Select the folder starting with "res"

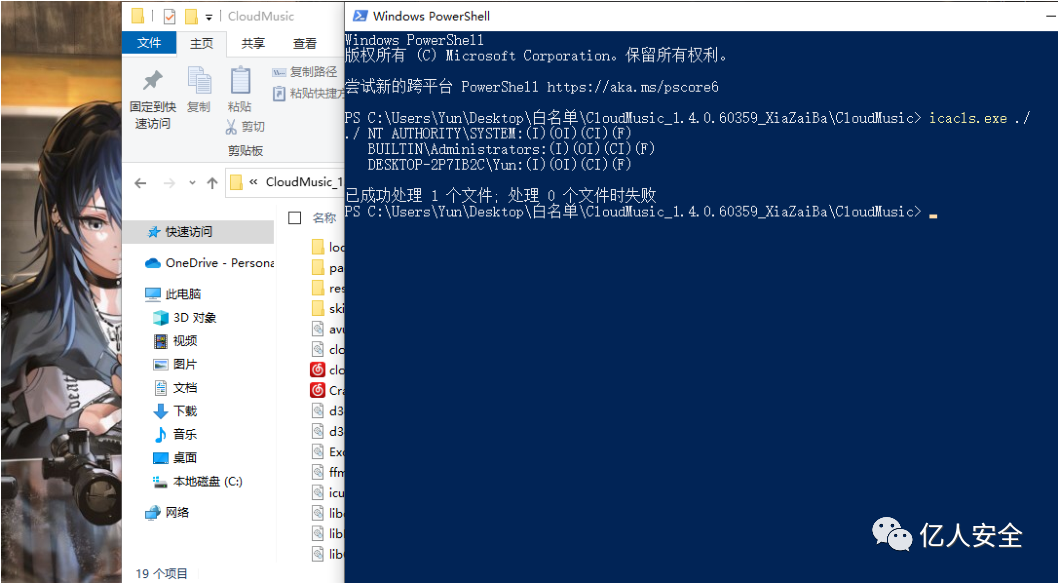tap(328, 289)
